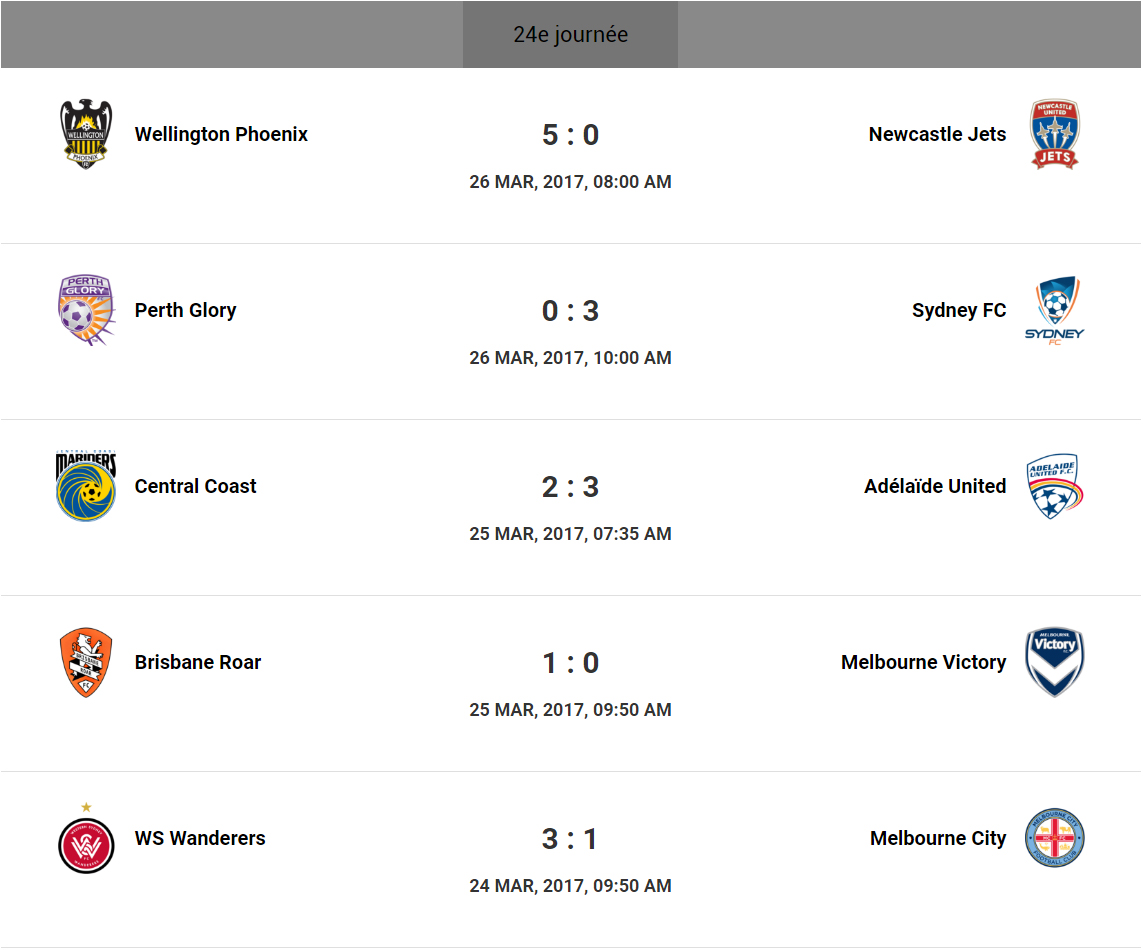This screenshot has width=1143, height=950.
Task: Open the Brisbane Roar team link
Action: point(198,662)
